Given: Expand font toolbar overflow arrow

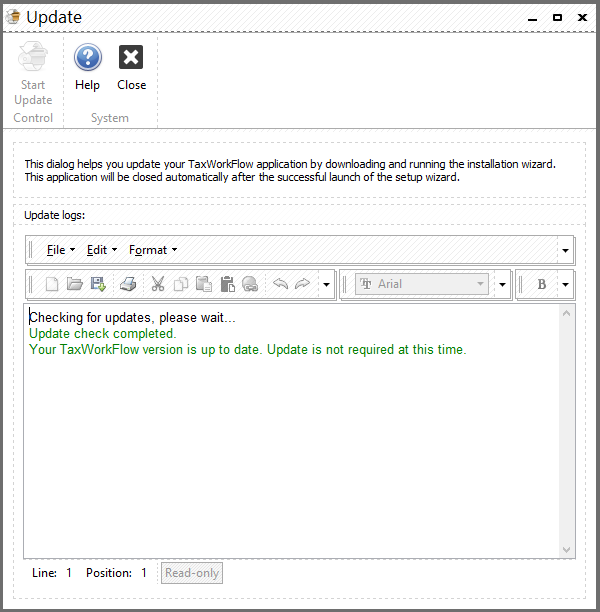Looking at the screenshot, I should pos(502,285).
